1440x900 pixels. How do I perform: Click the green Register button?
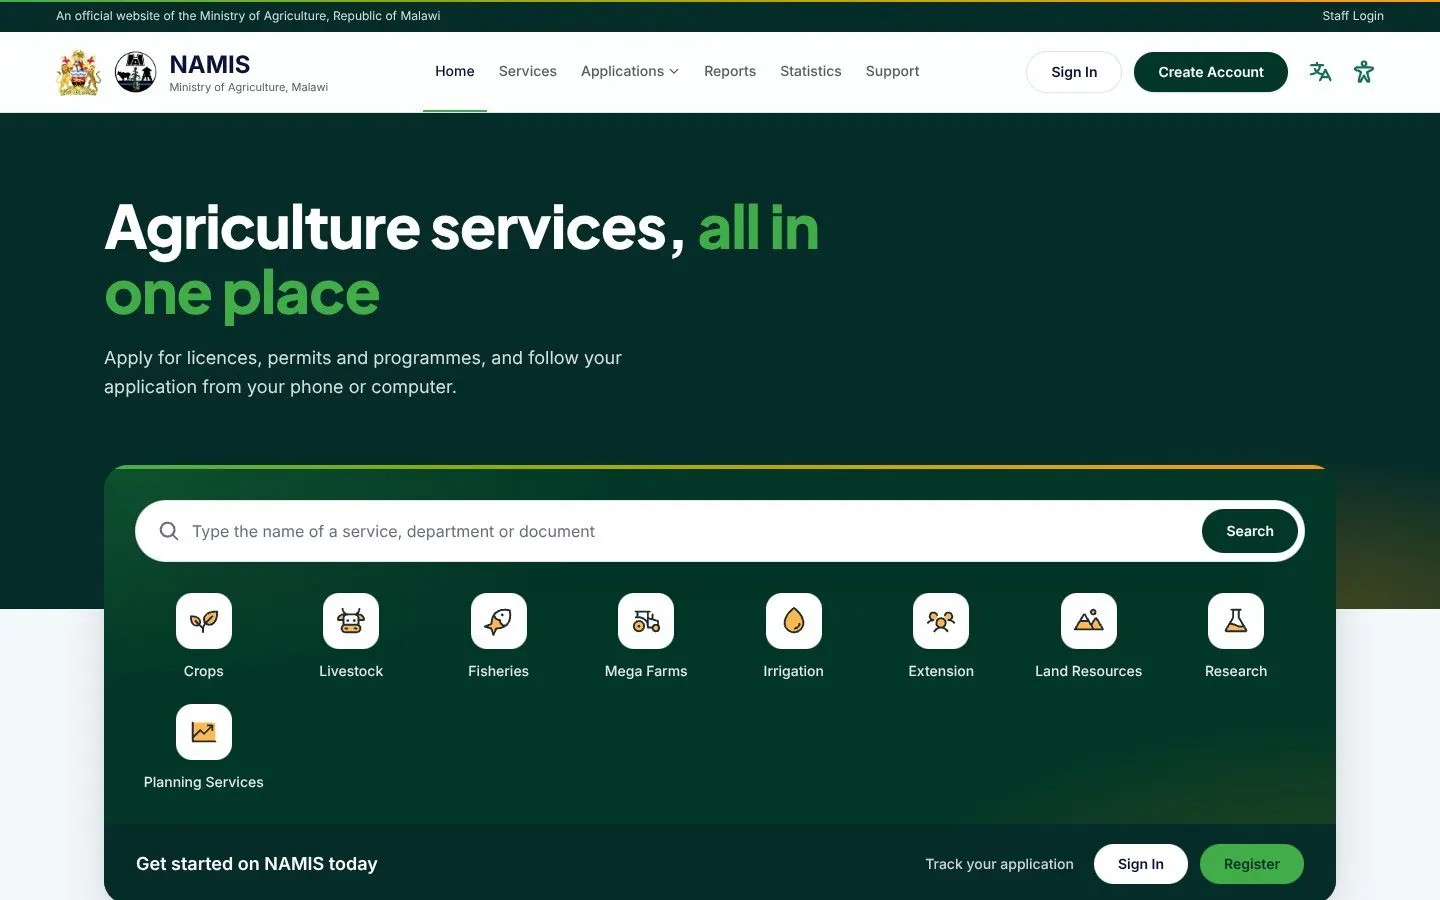pyautogui.click(x=1252, y=864)
